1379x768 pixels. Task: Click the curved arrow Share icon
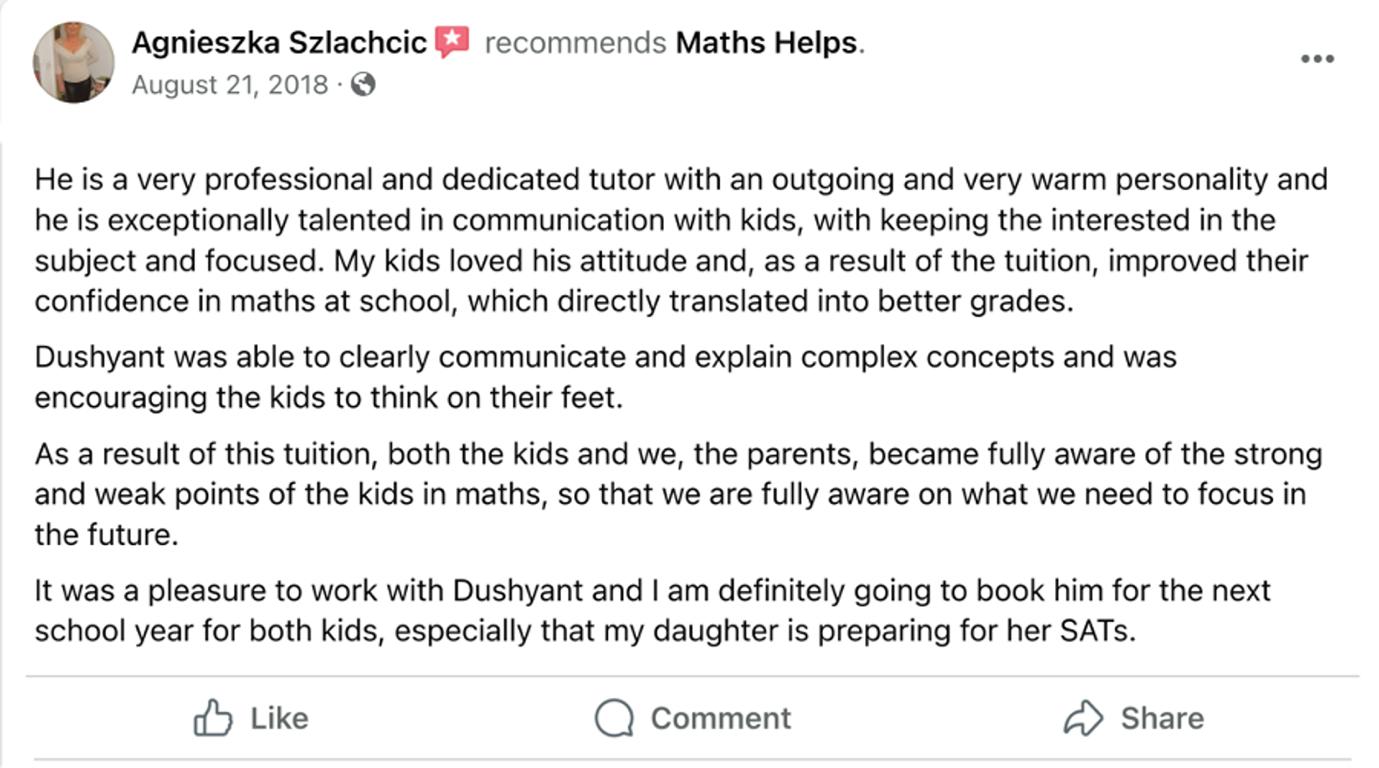click(1083, 718)
